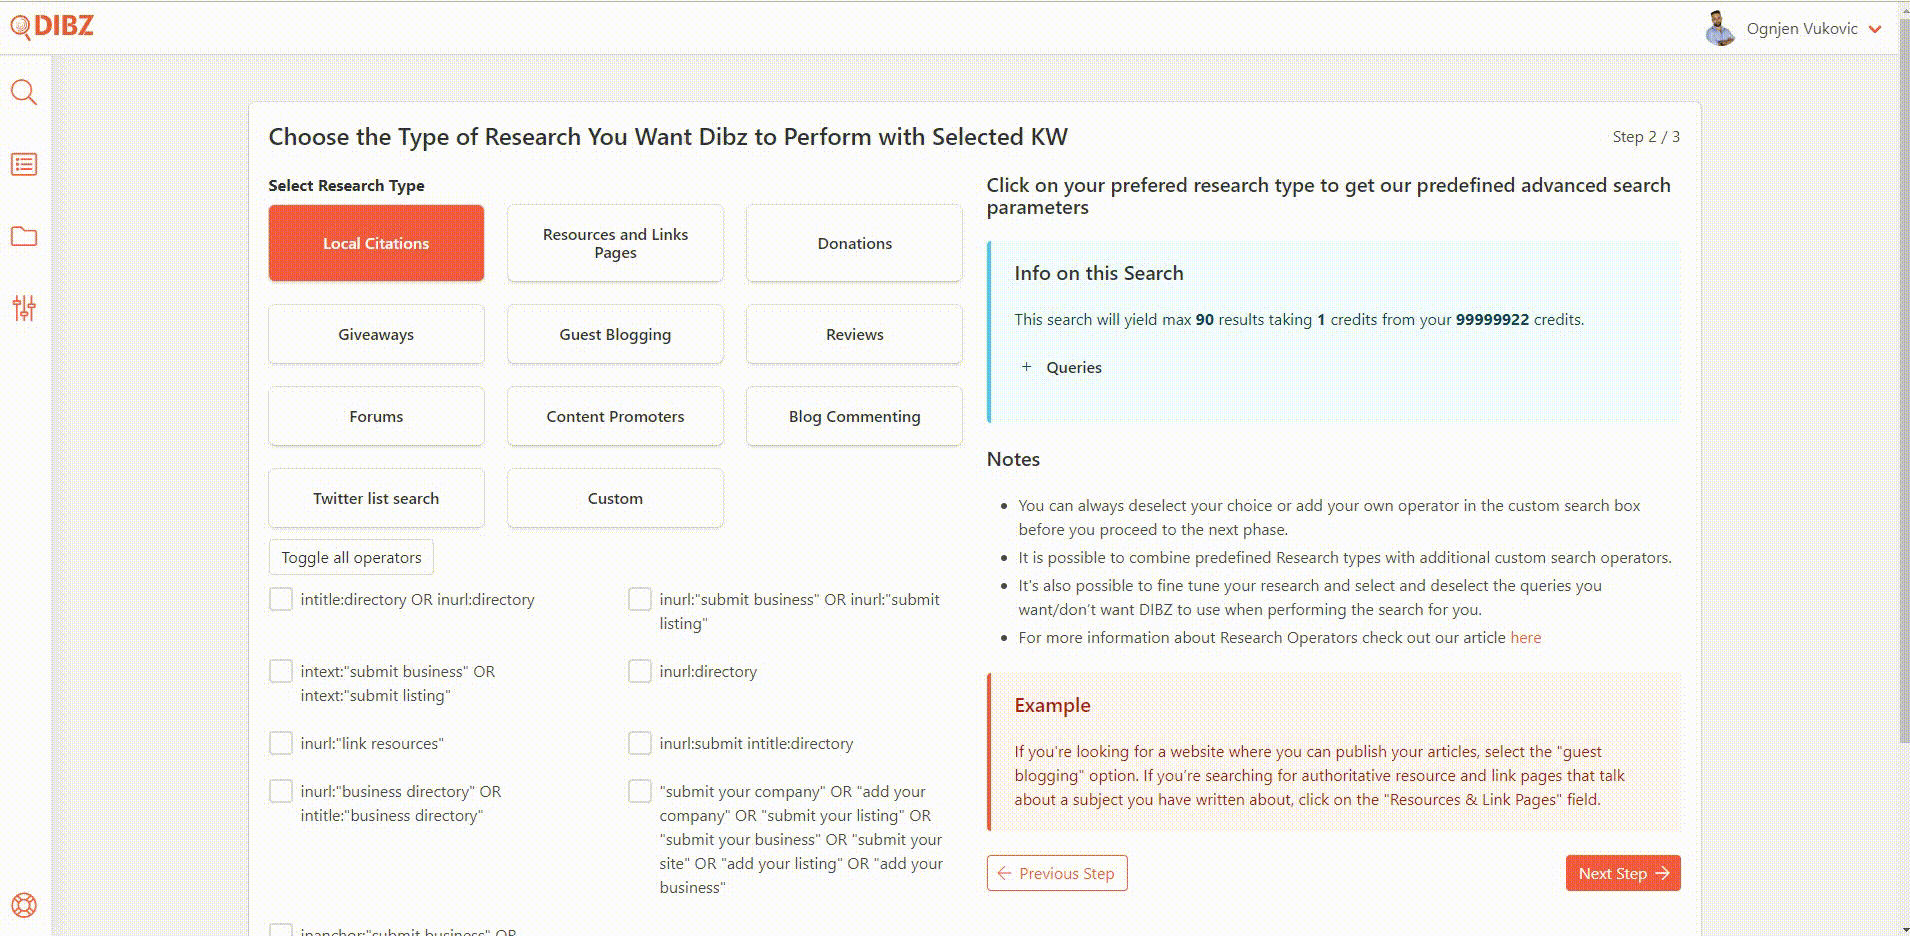Choose the Custom research type

coord(615,498)
